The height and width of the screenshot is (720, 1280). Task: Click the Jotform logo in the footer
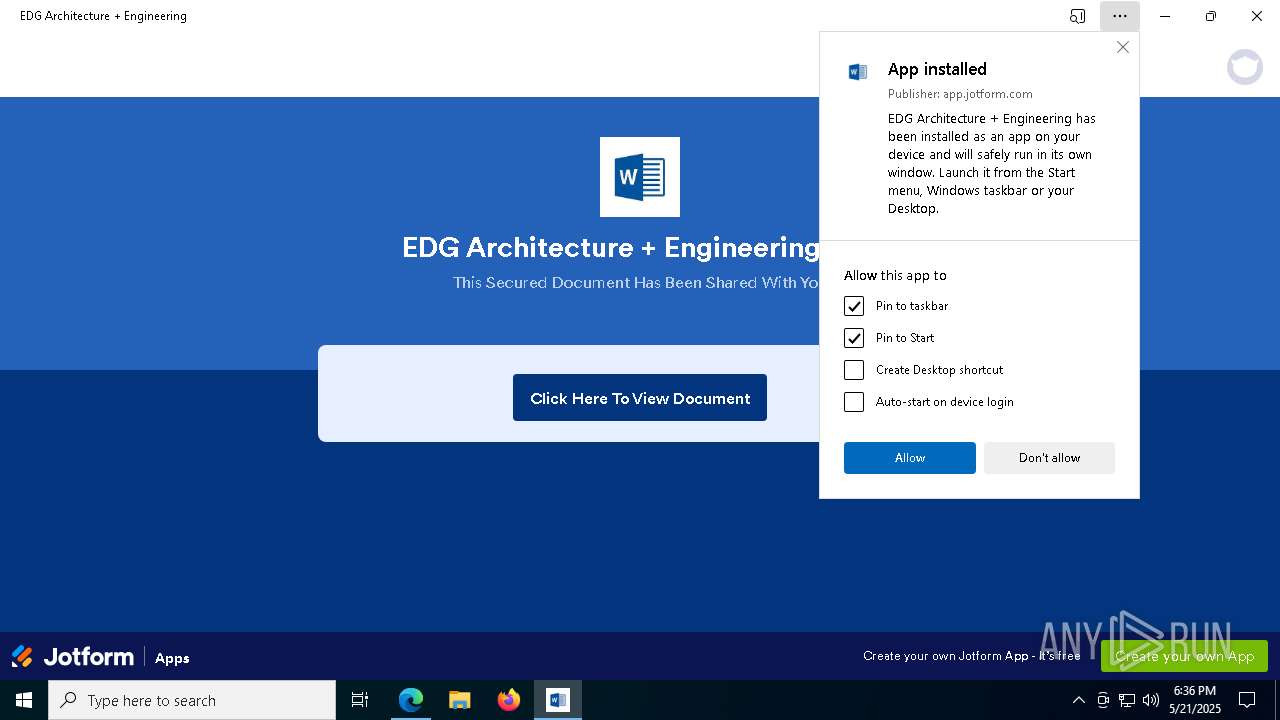[73, 657]
